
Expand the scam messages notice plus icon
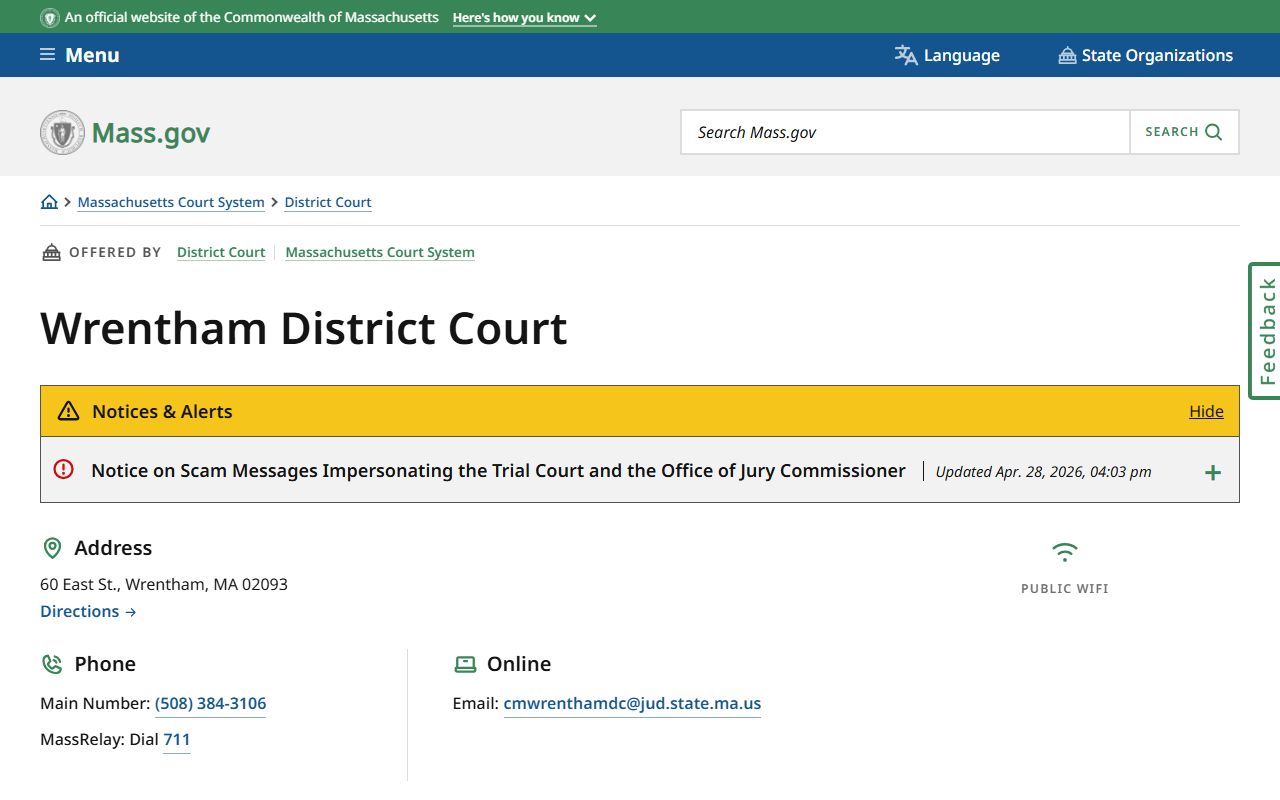[x=1212, y=472]
